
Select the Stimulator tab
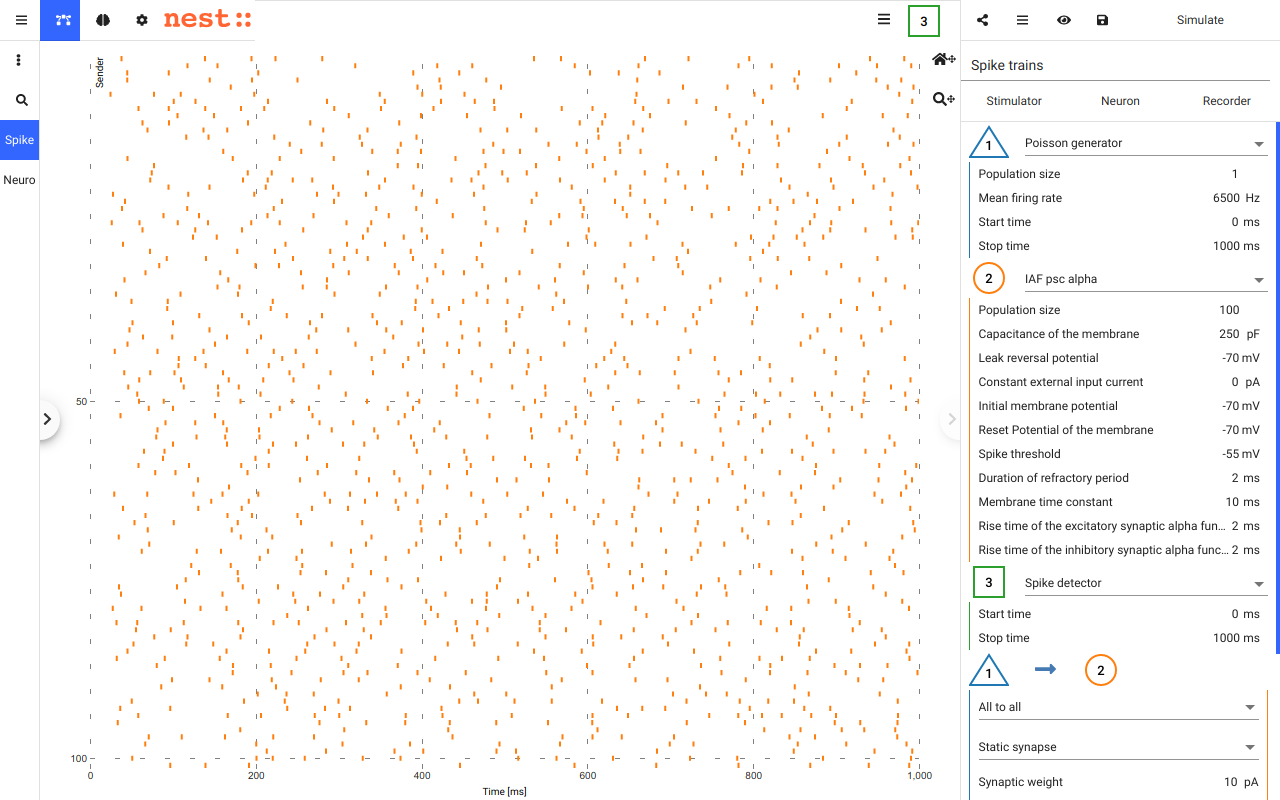point(1014,101)
